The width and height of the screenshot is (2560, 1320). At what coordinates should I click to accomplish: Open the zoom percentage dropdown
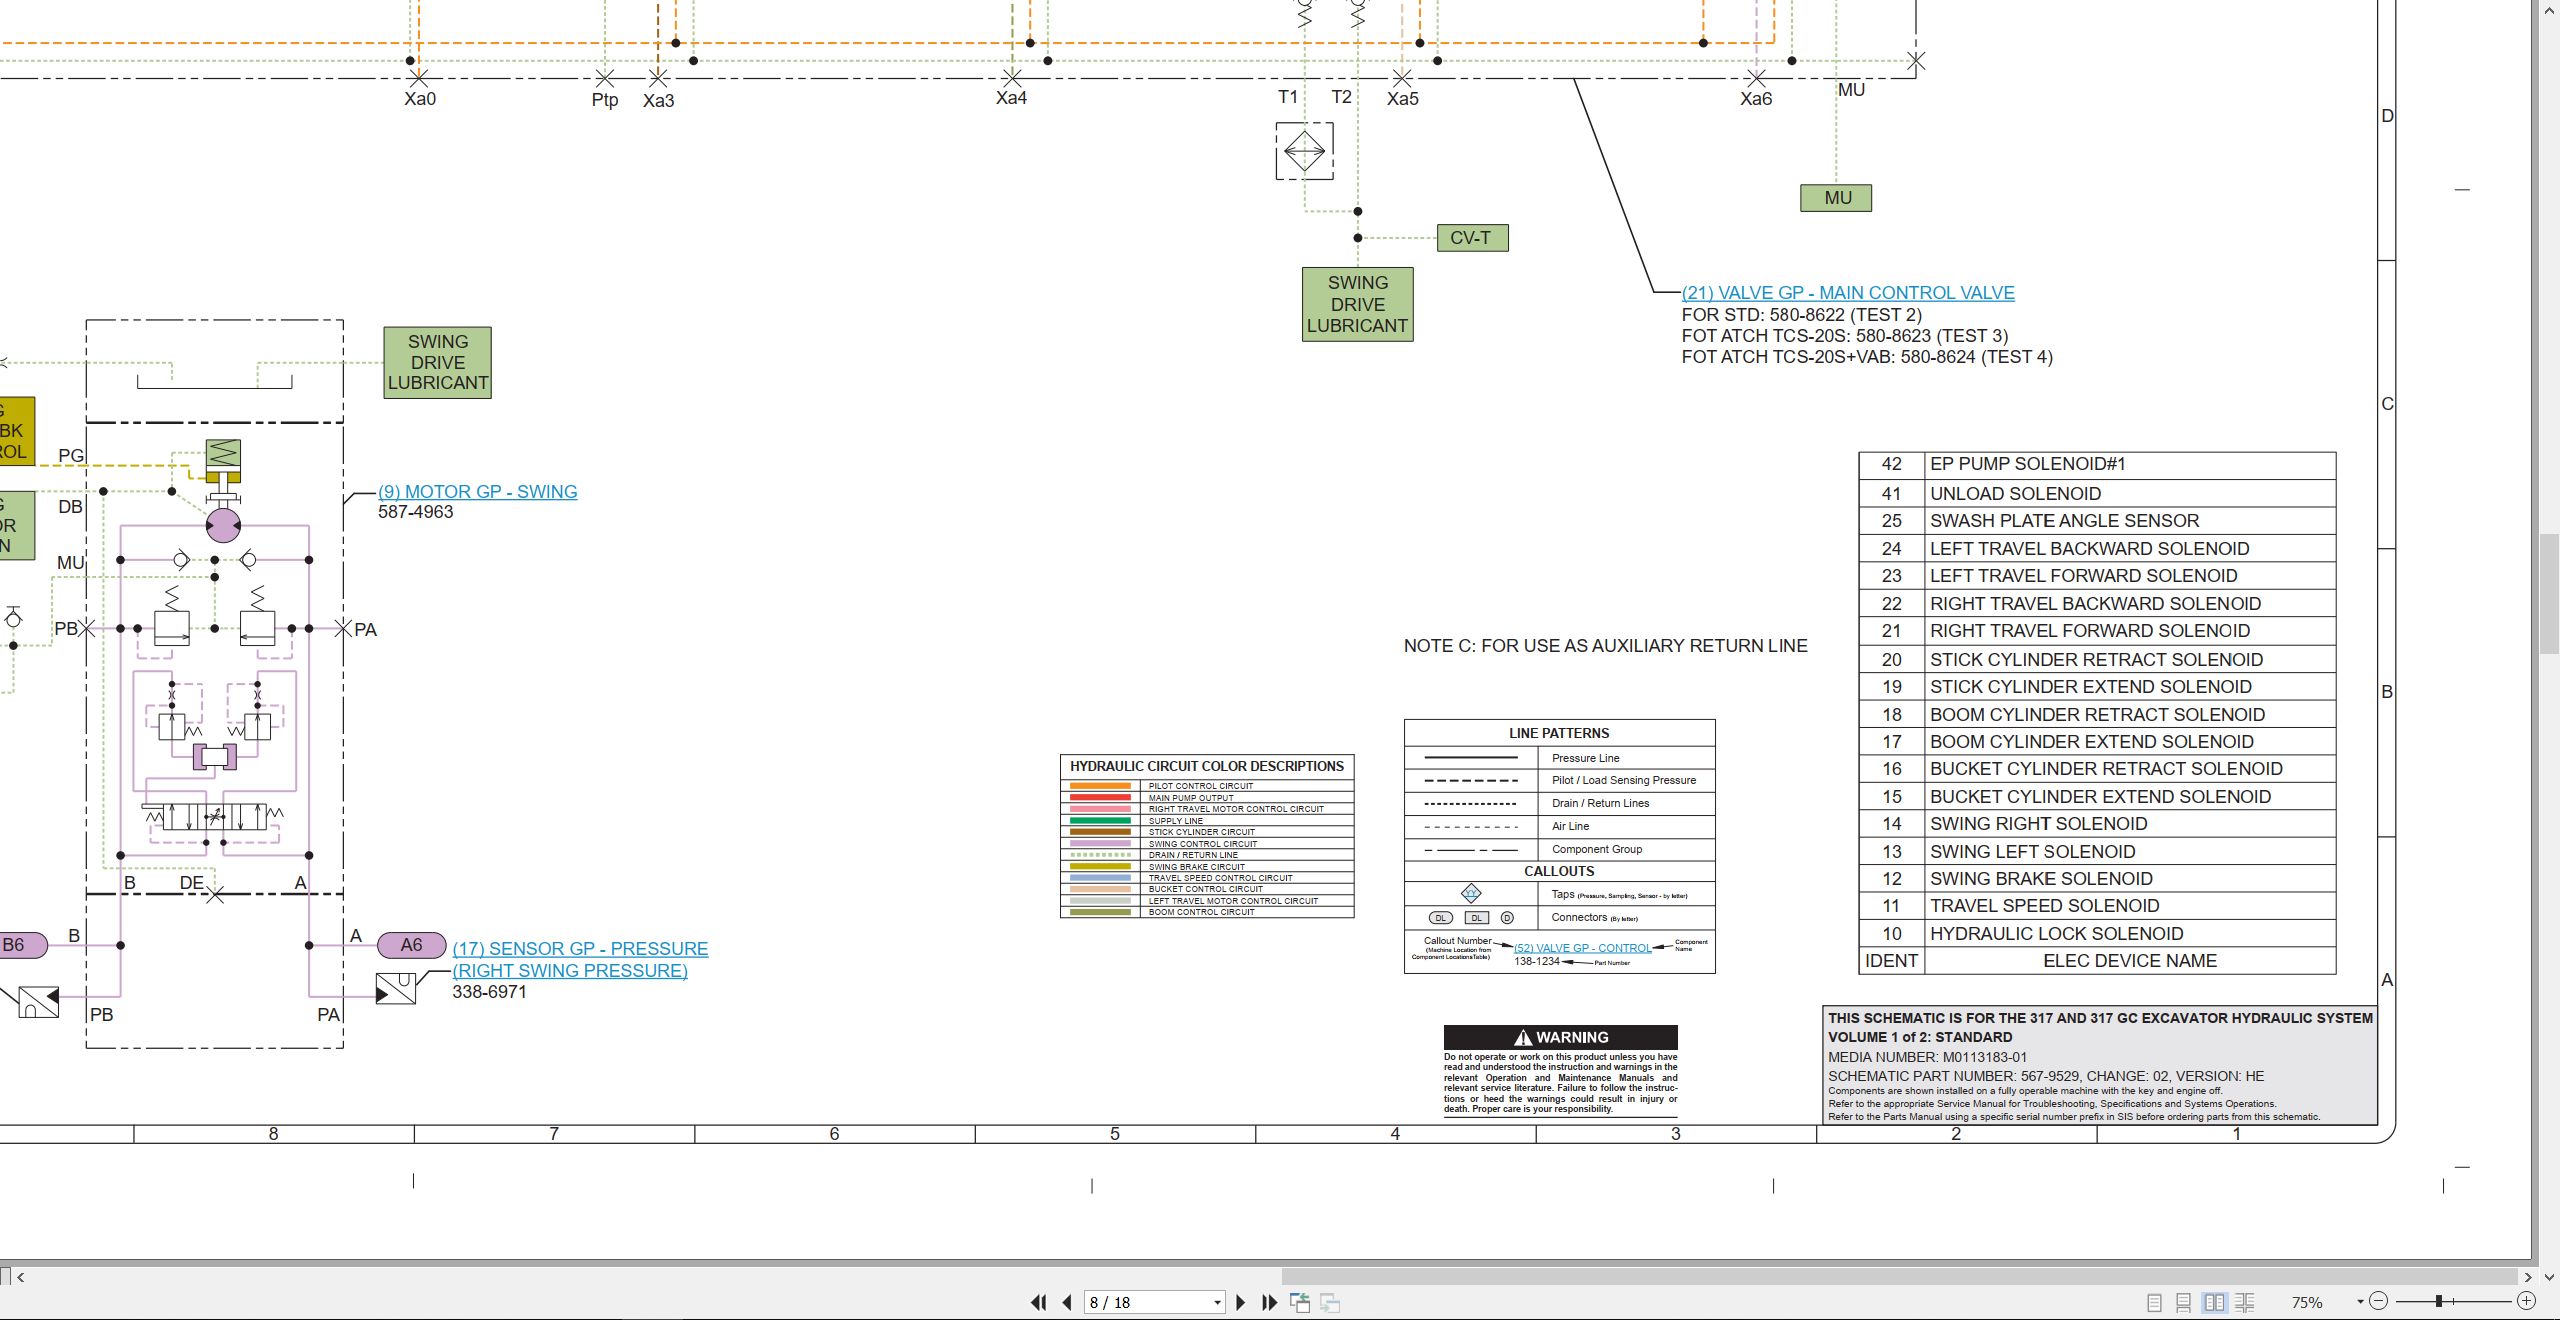(2360, 1301)
